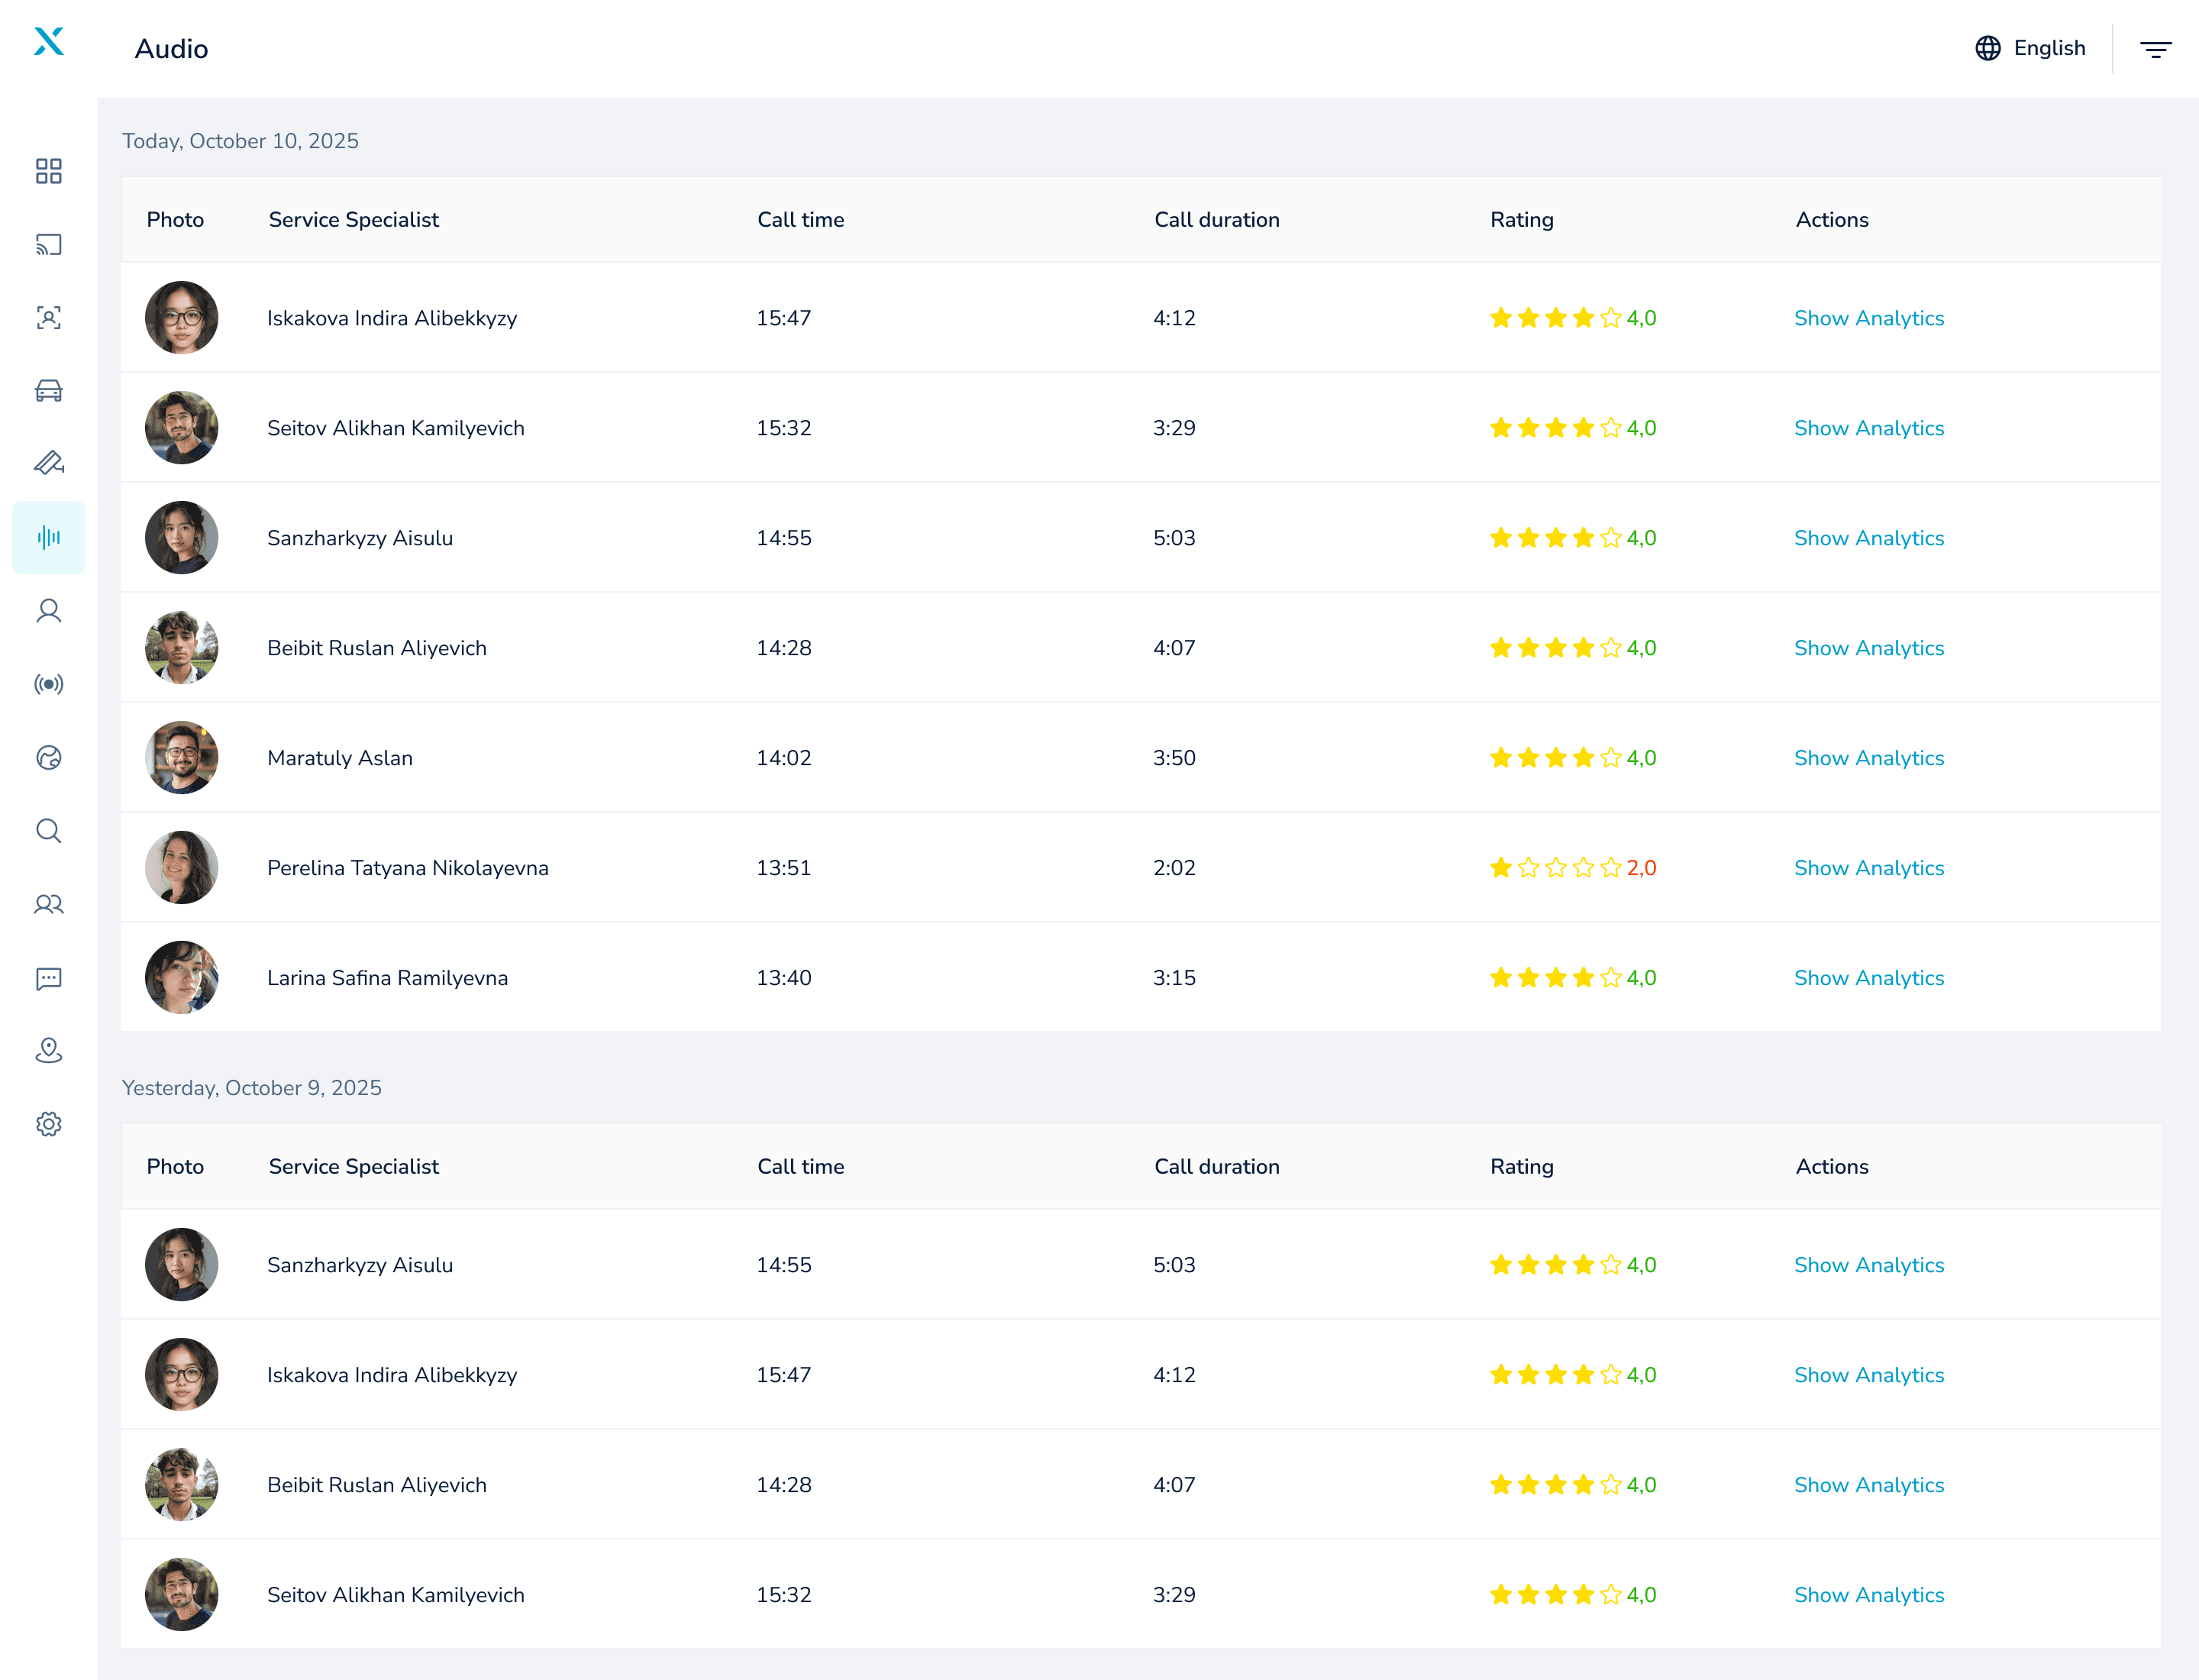Screen dimensions: 2199x1680
Task: Open the search magnifier sidebar icon
Action: click(48, 831)
